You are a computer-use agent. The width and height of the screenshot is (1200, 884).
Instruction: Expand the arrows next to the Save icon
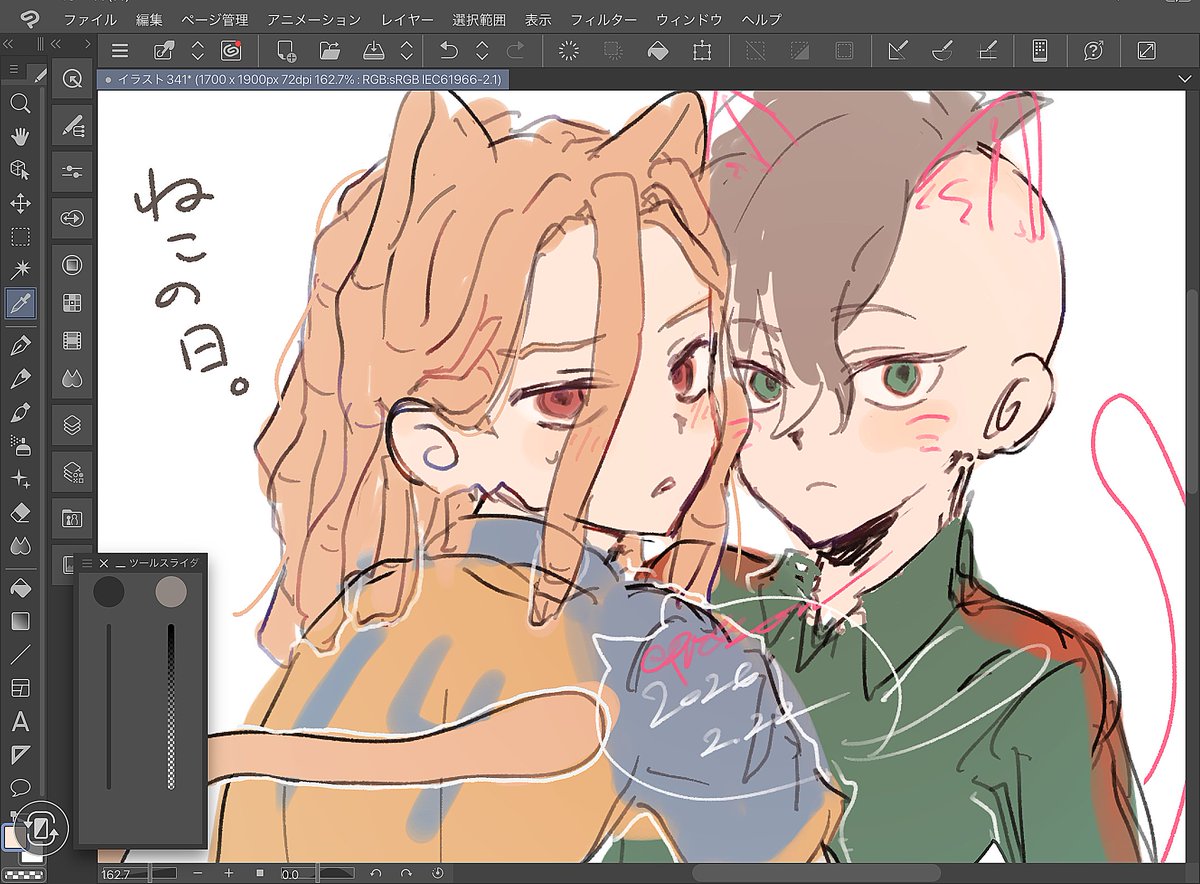click(406, 50)
